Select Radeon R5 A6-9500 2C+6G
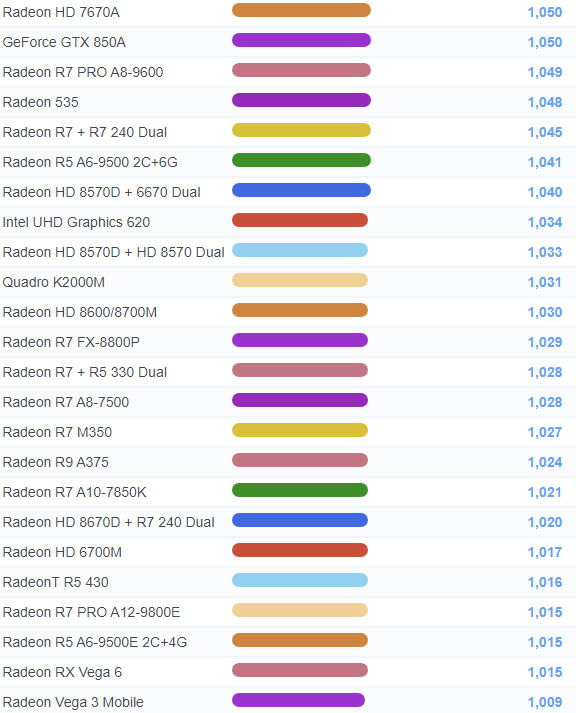Screen dimensions: 576x713 point(90,162)
